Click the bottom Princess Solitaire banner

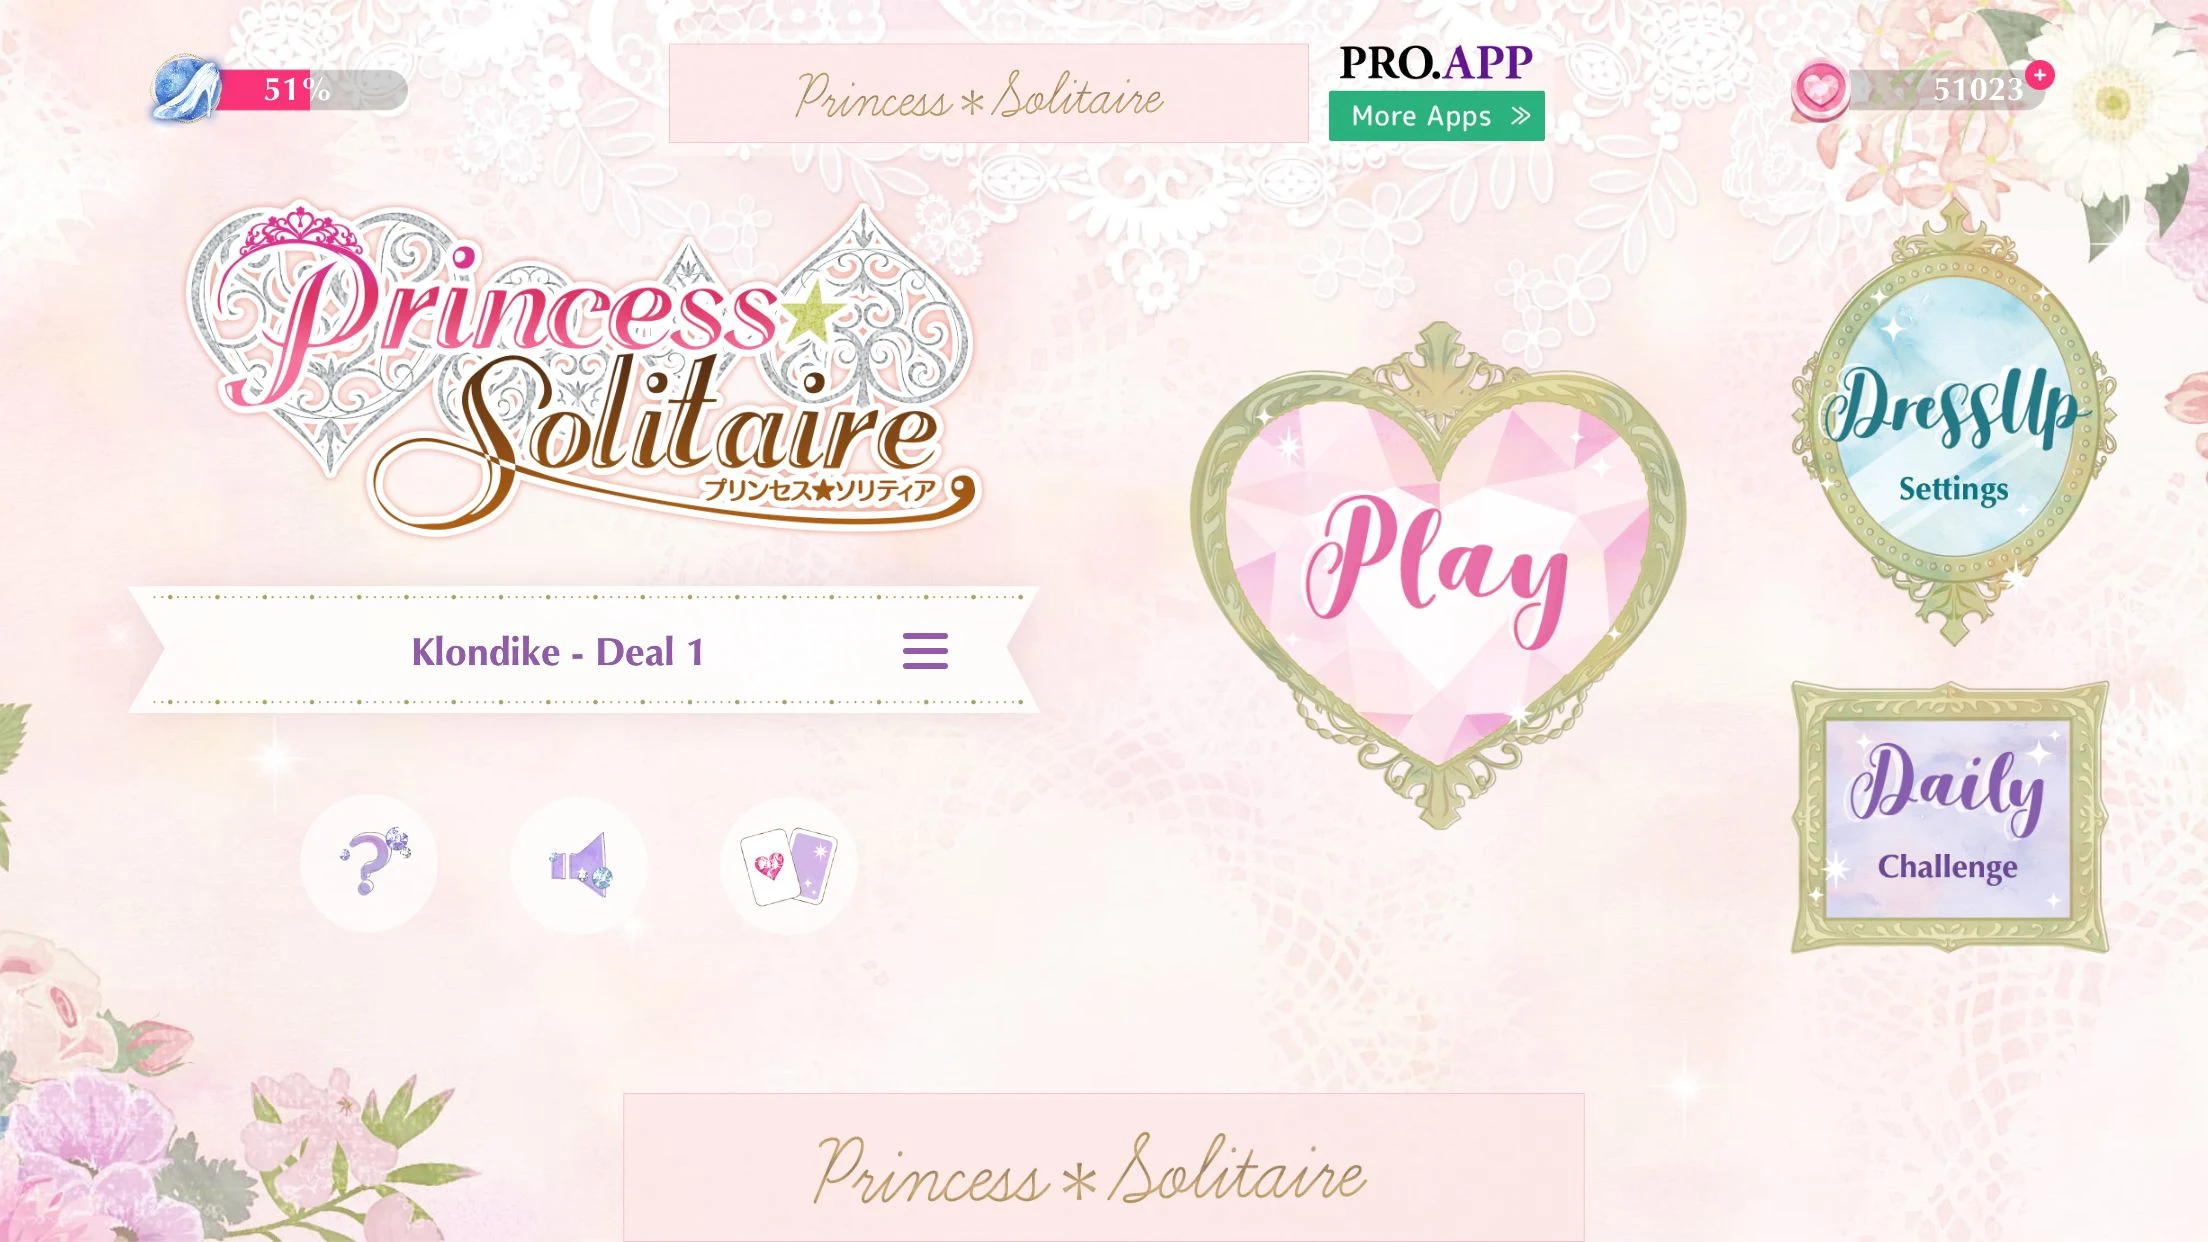click(x=1104, y=1167)
